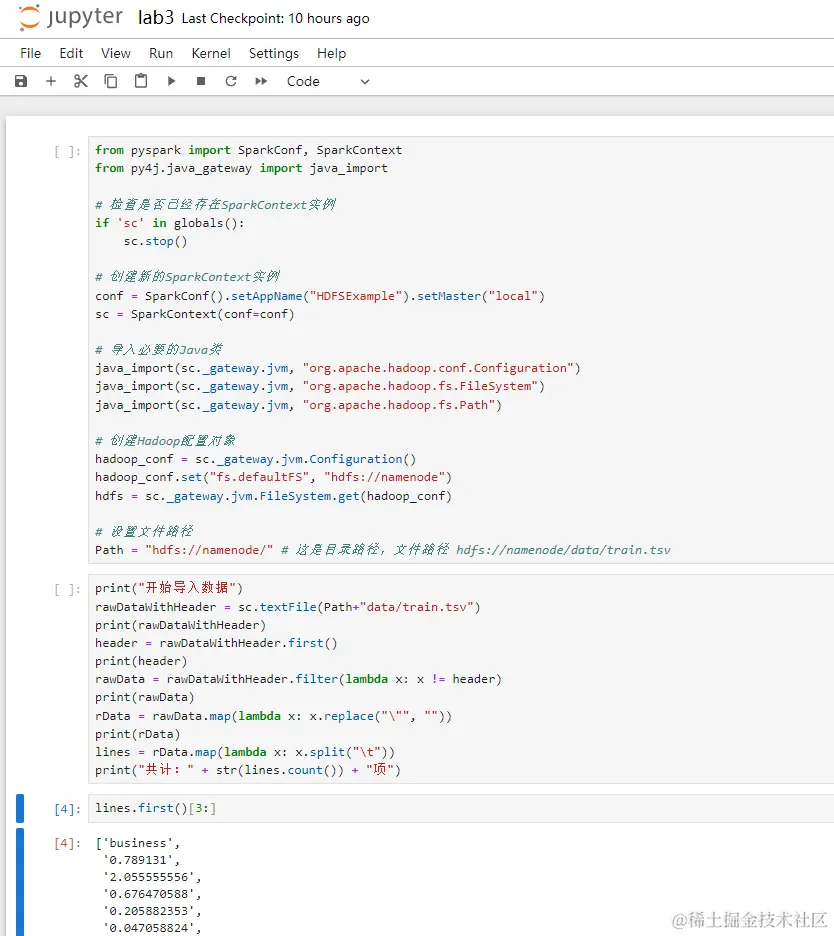Viewport: 834px width, 936px height.
Task: Open the Edit menu
Action: click(x=71, y=53)
